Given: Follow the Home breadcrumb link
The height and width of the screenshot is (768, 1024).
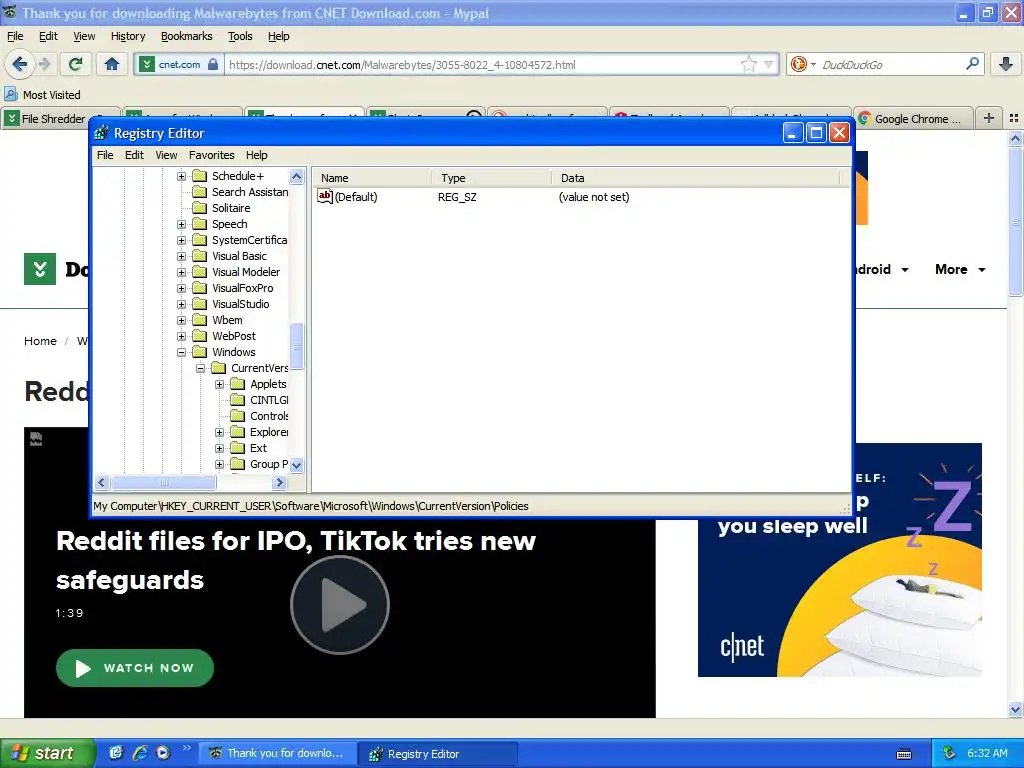Looking at the screenshot, I should pos(40,341).
